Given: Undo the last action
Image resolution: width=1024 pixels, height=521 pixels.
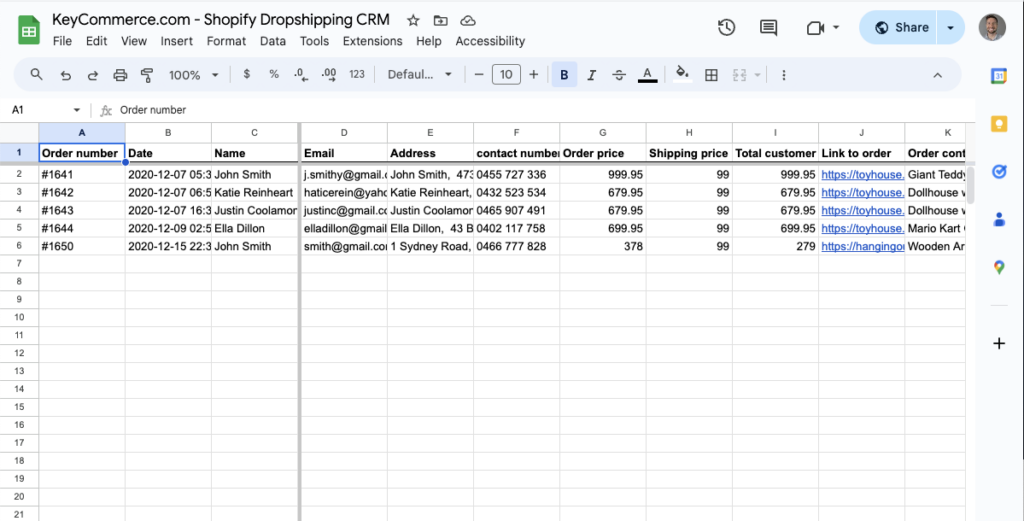Looking at the screenshot, I should pyautogui.click(x=65, y=75).
